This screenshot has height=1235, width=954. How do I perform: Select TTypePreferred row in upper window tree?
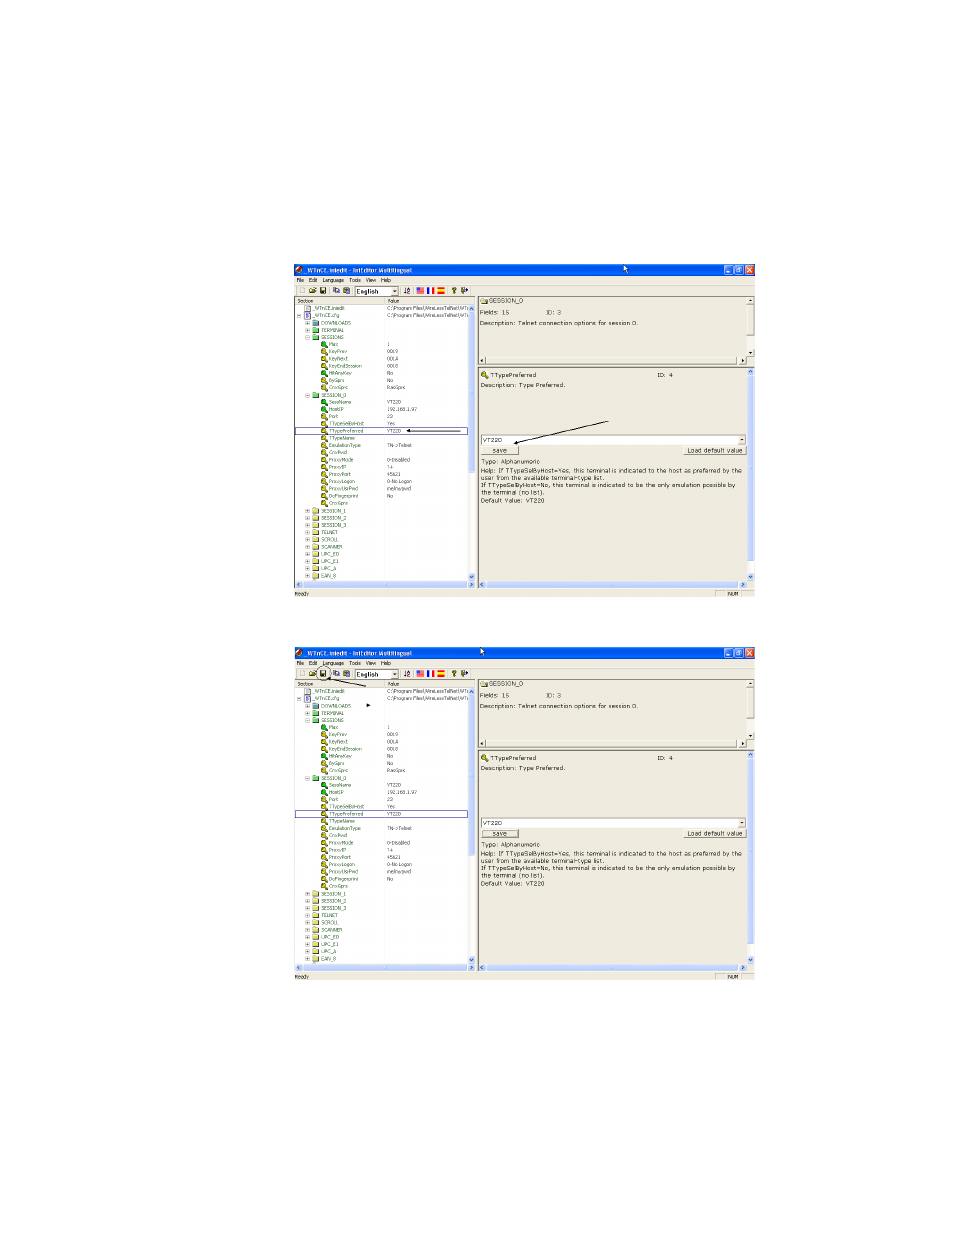[x=381, y=431]
